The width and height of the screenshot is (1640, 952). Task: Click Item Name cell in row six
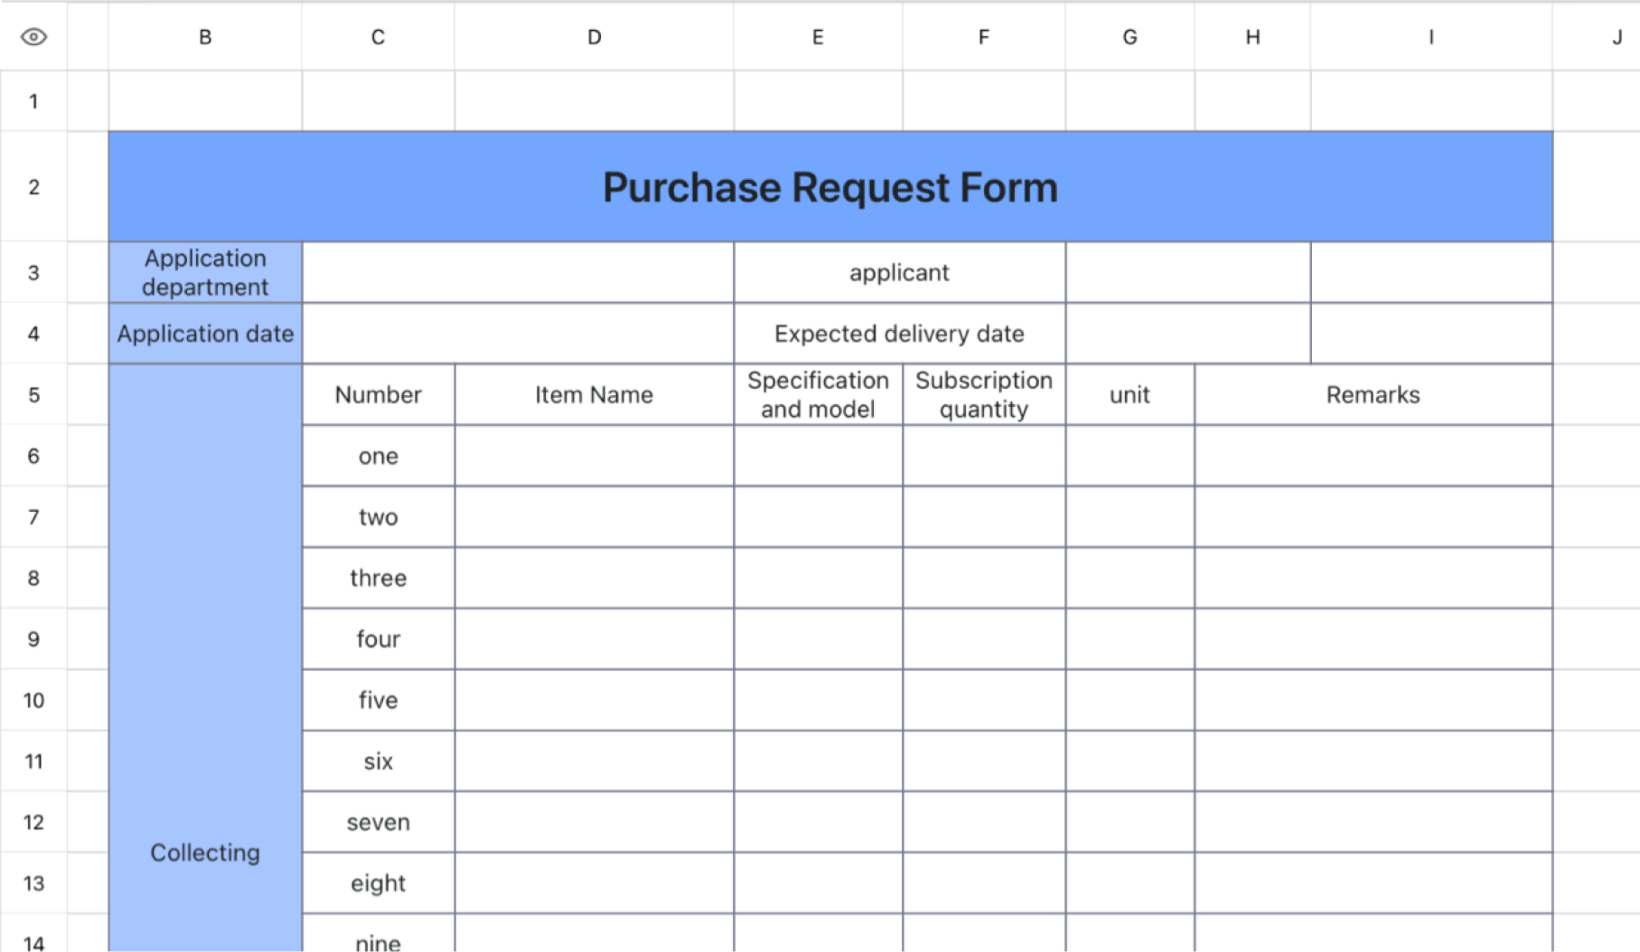coord(594,761)
